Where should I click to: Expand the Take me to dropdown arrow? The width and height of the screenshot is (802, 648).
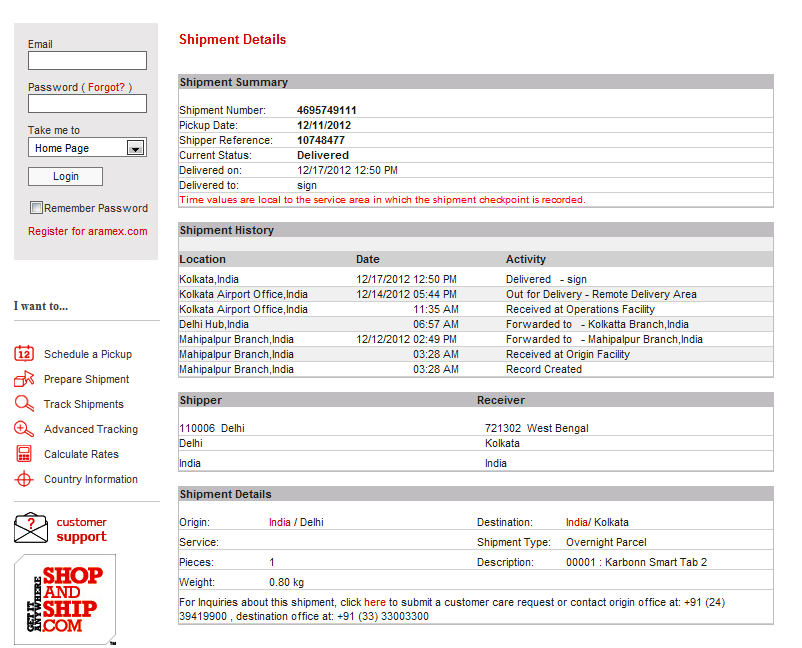click(x=136, y=148)
